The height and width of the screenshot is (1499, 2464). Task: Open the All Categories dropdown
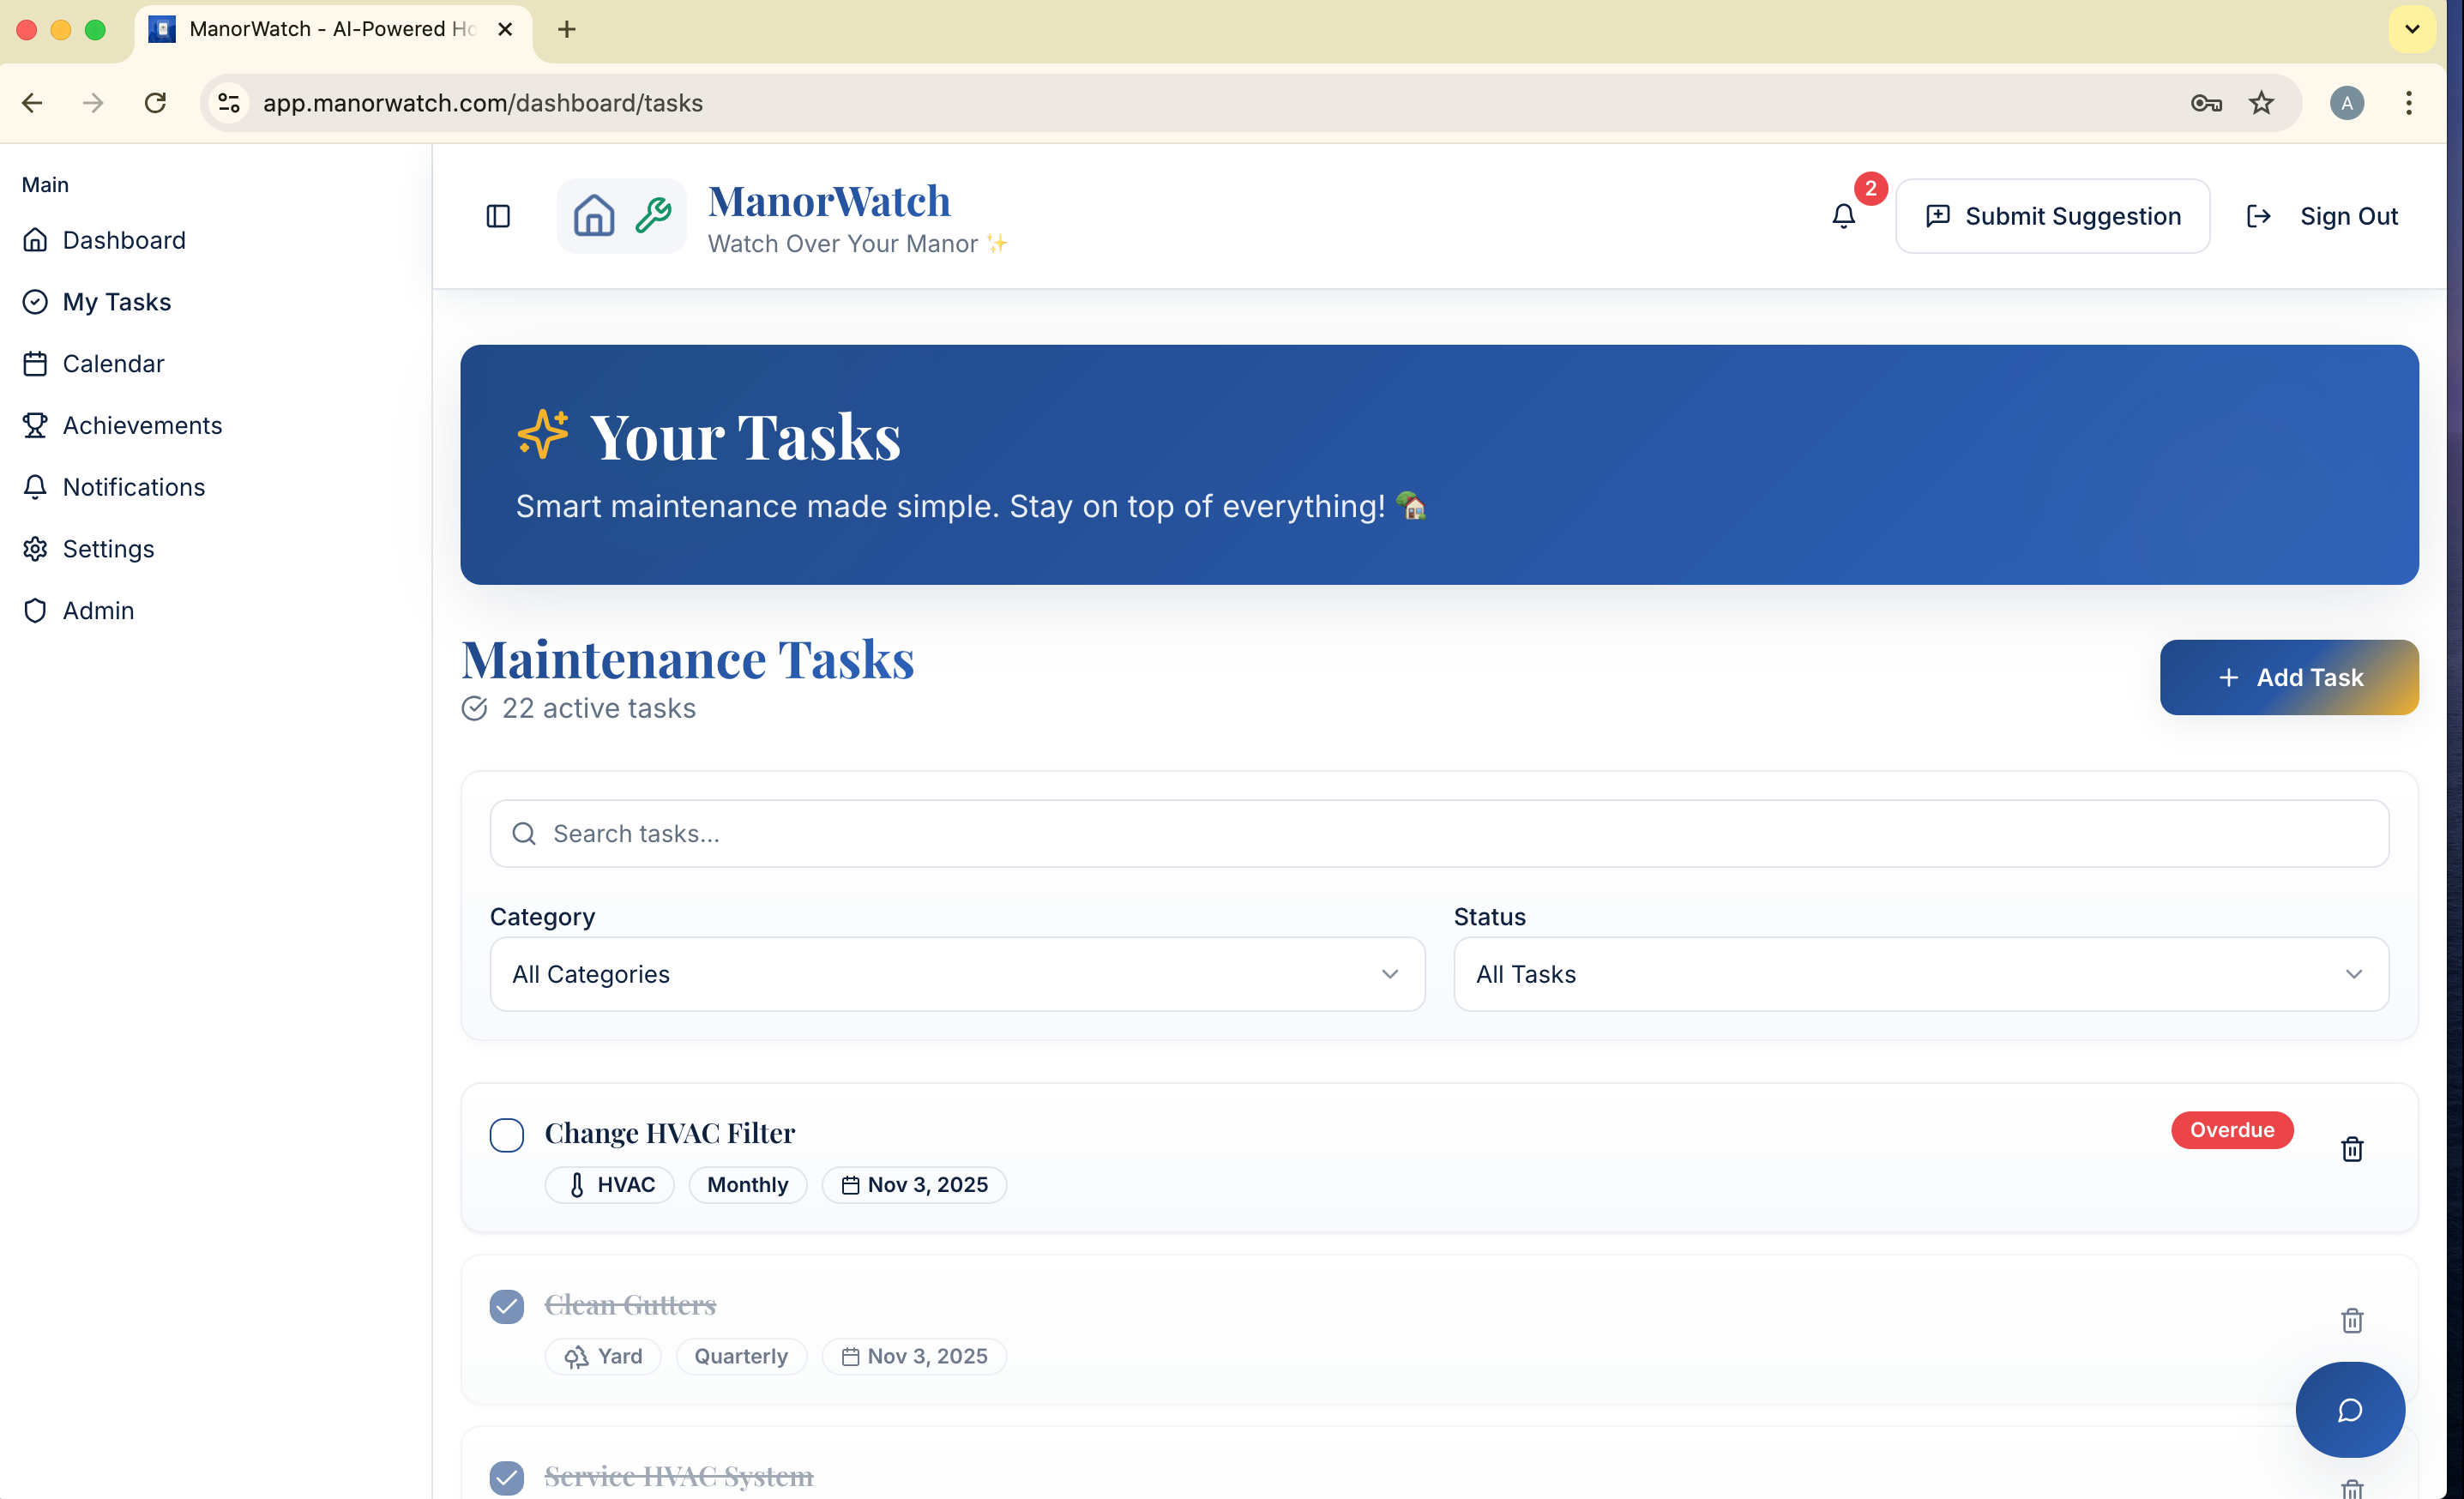point(956,974)
